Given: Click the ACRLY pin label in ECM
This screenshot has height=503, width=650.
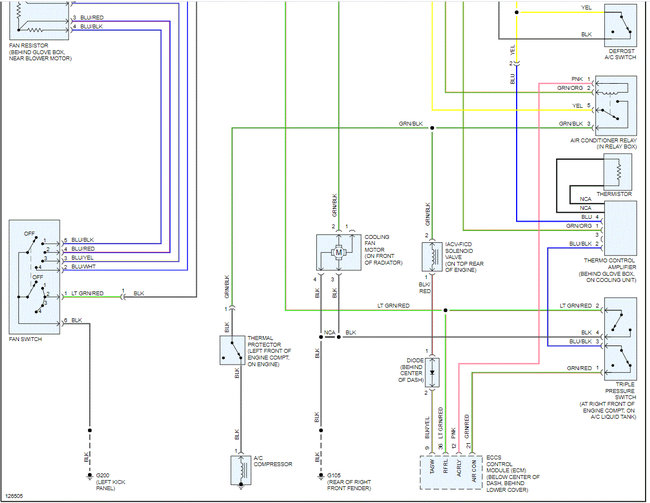Looking at the screenshot, I should [x=459, y=468].
